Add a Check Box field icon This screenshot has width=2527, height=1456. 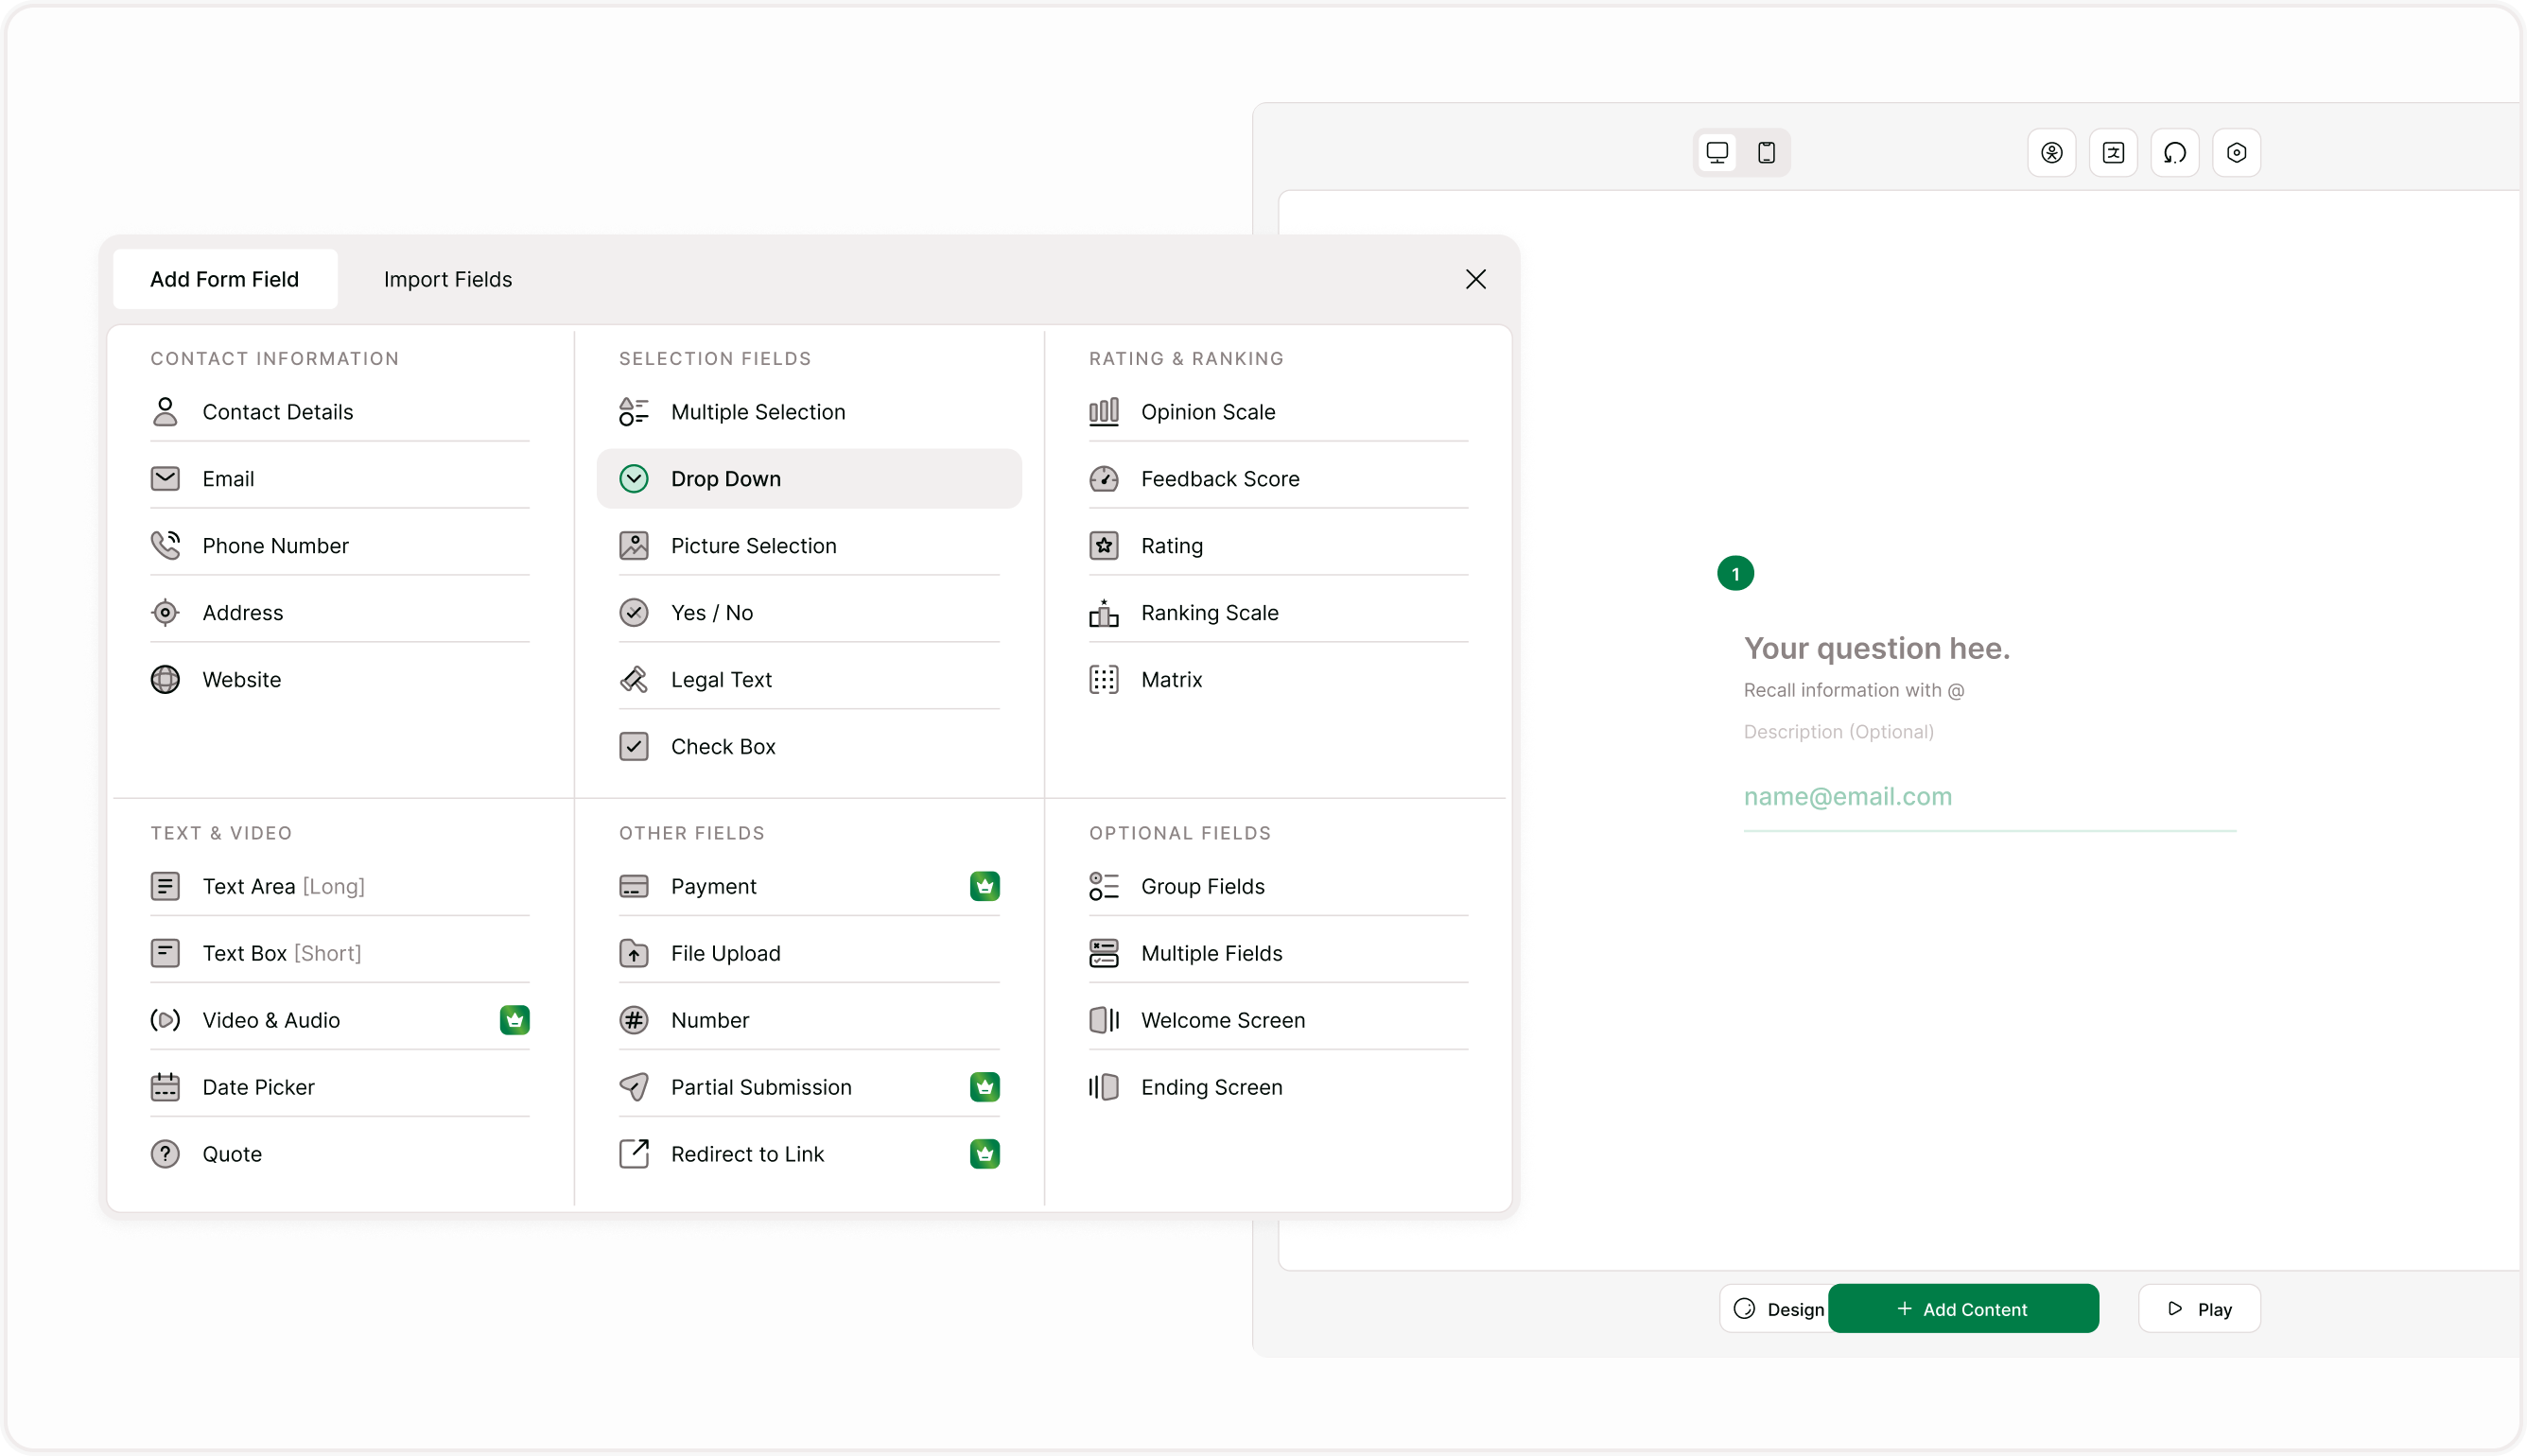634,747
